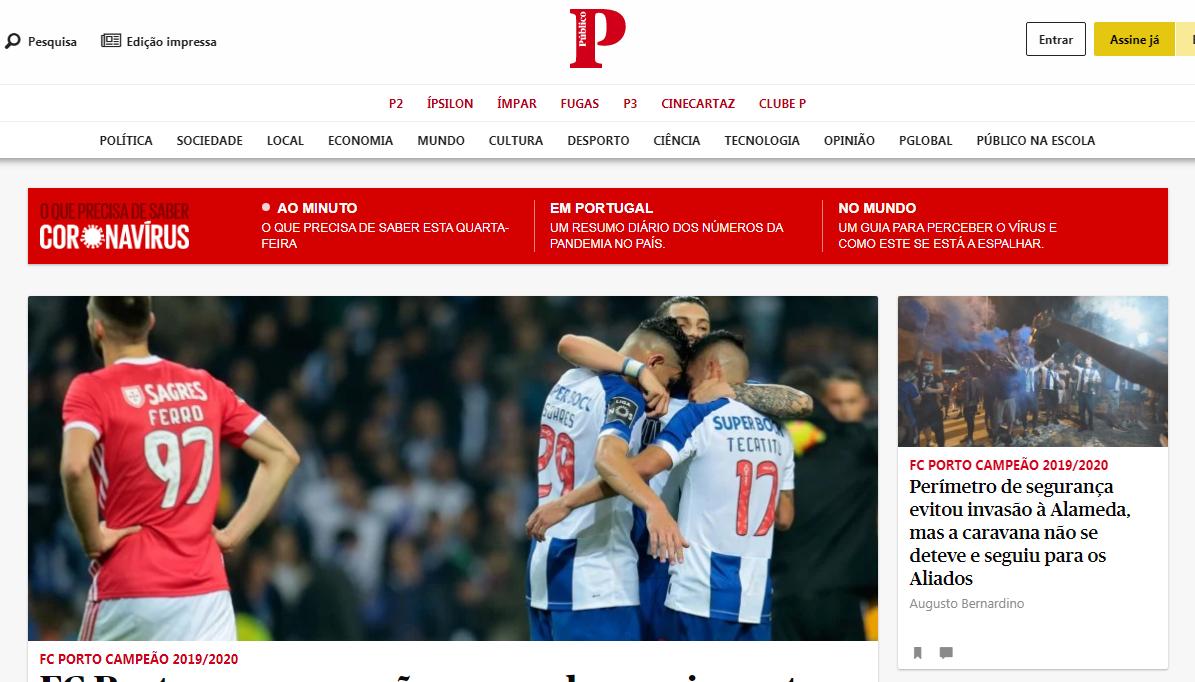Click the Pesquisa magnifying glass icon
Screen dimensions: 1195x682
click(x=13, y=41)
